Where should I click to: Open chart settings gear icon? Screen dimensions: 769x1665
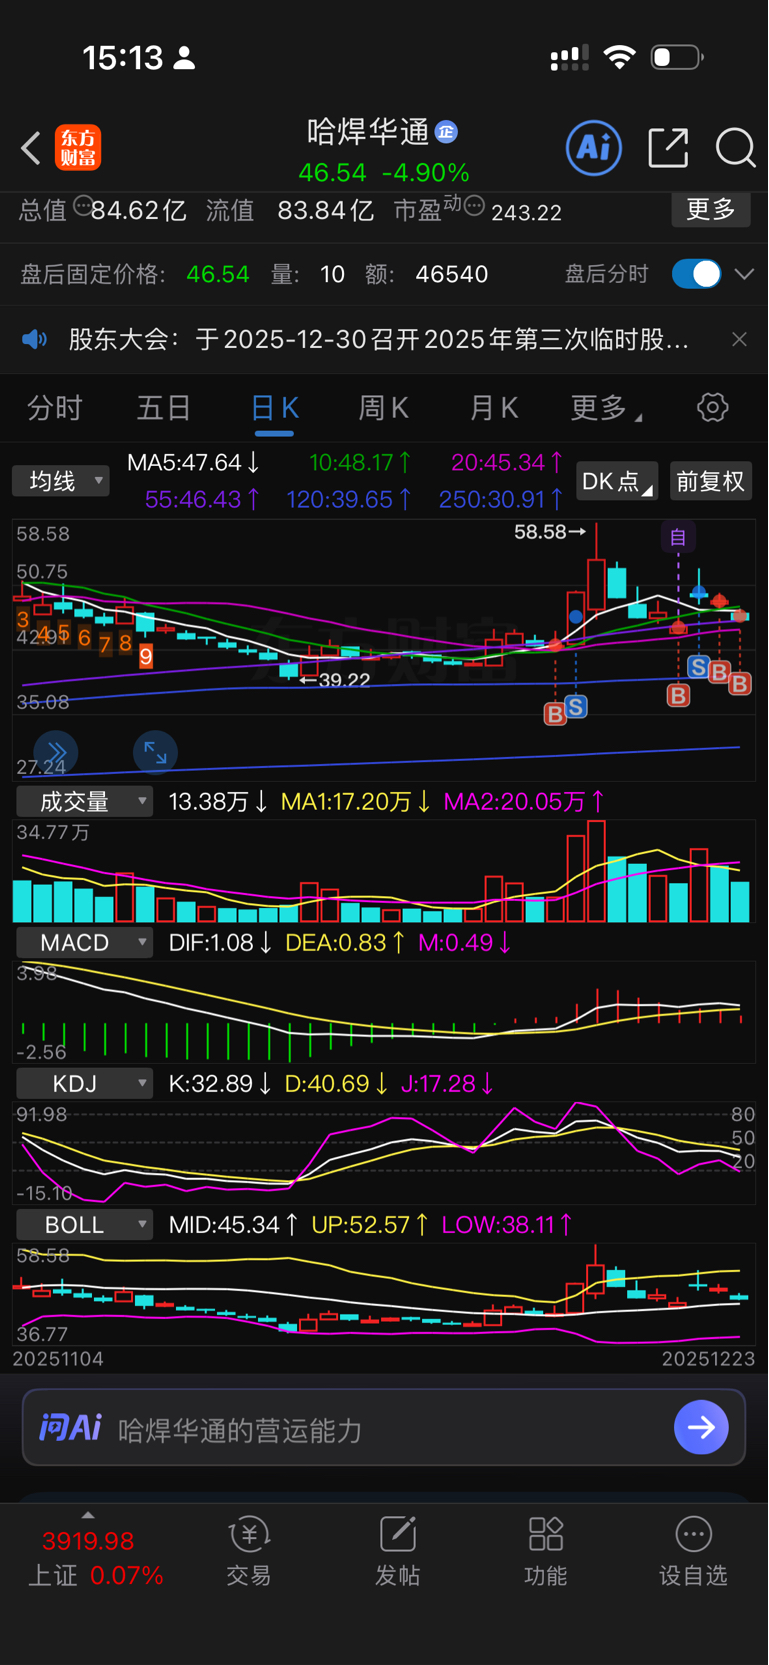(712, 408)
